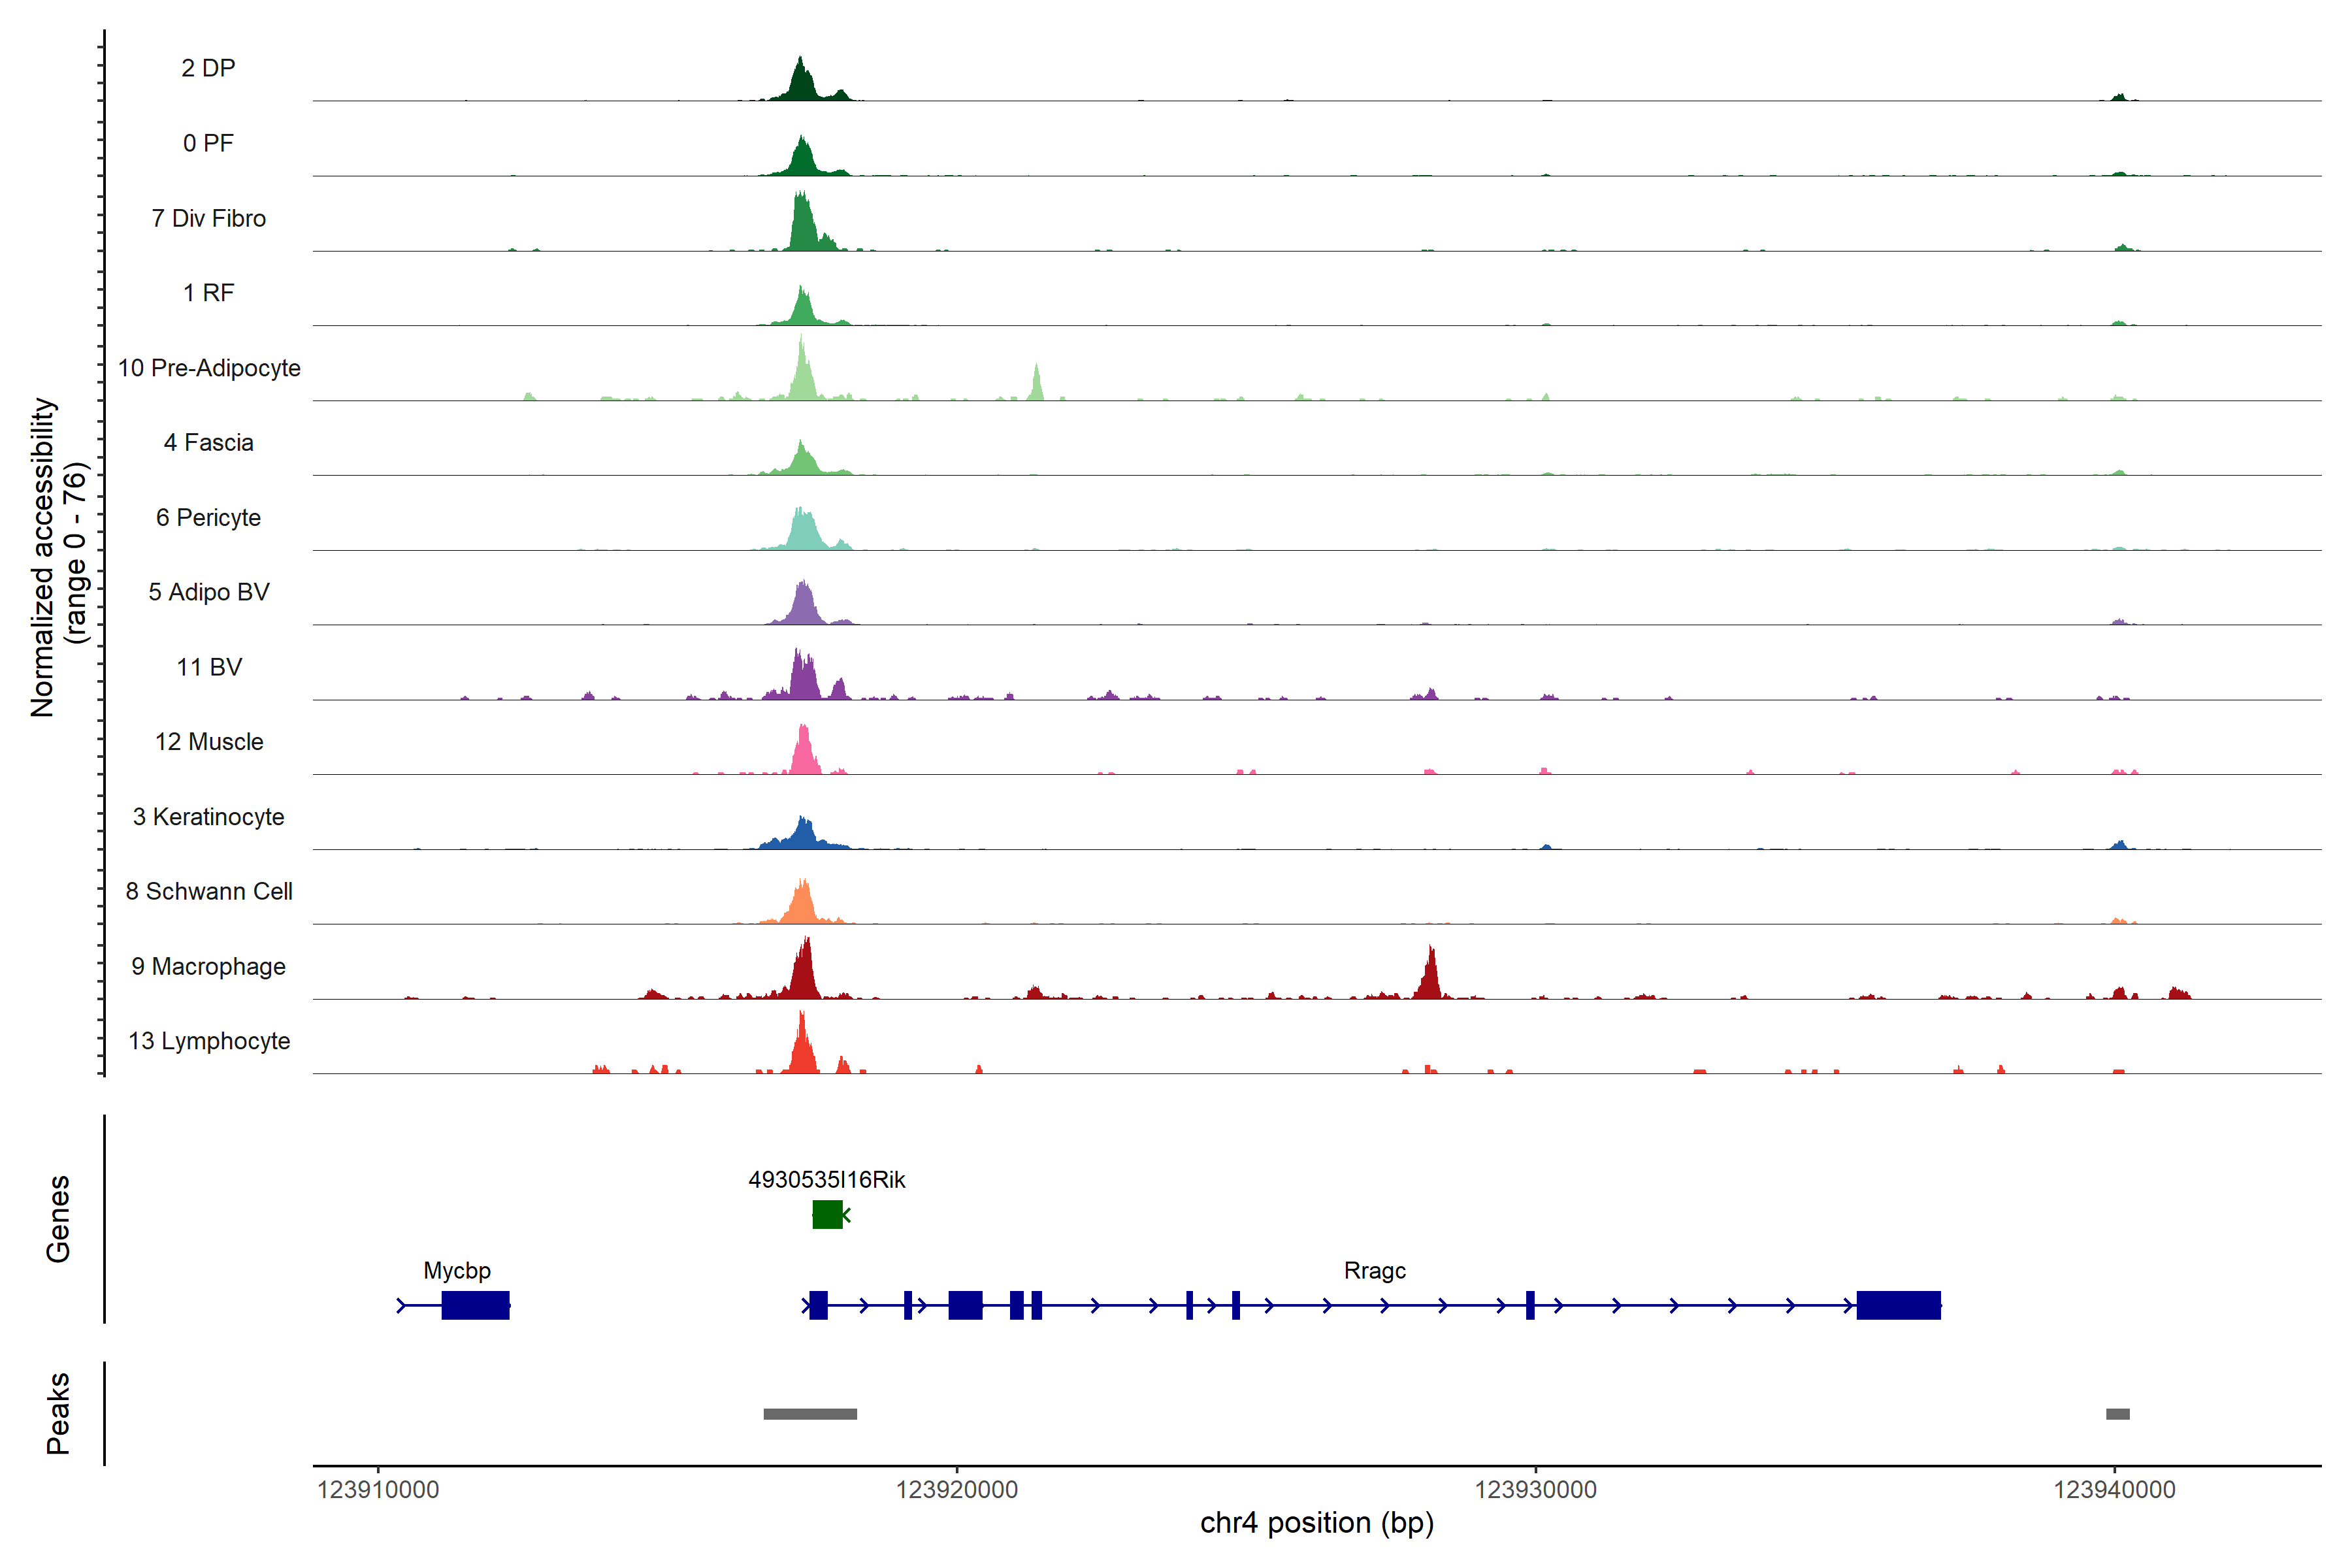Click the large last exon of Rragc
This screenshot has height=1568, width=2352.
point(1898,1305)
